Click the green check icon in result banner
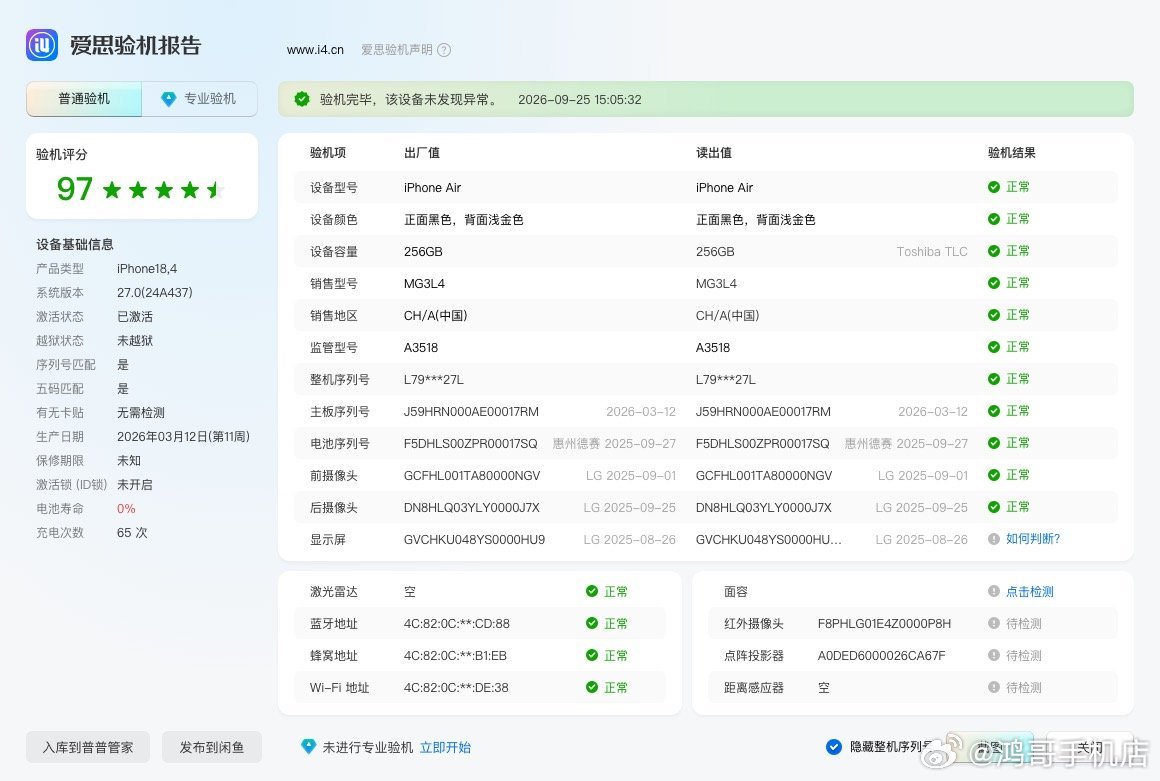 302,99
